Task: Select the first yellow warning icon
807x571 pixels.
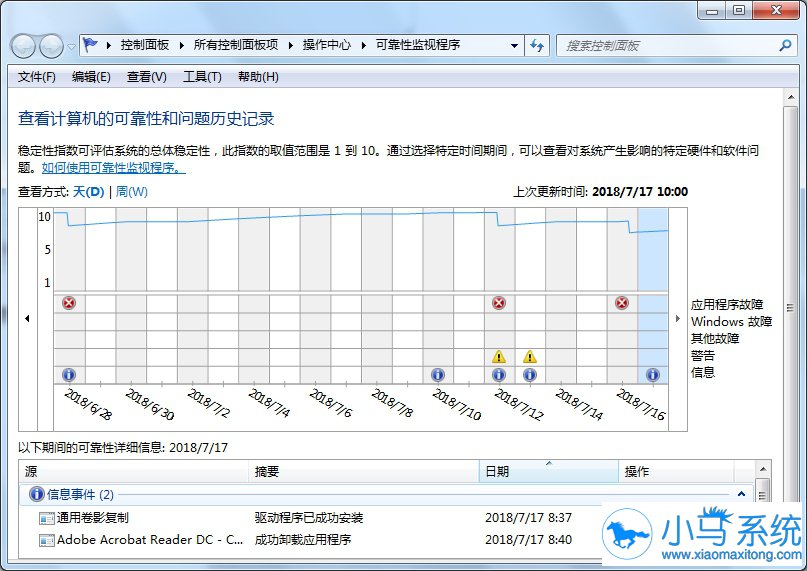Action: 499,356
